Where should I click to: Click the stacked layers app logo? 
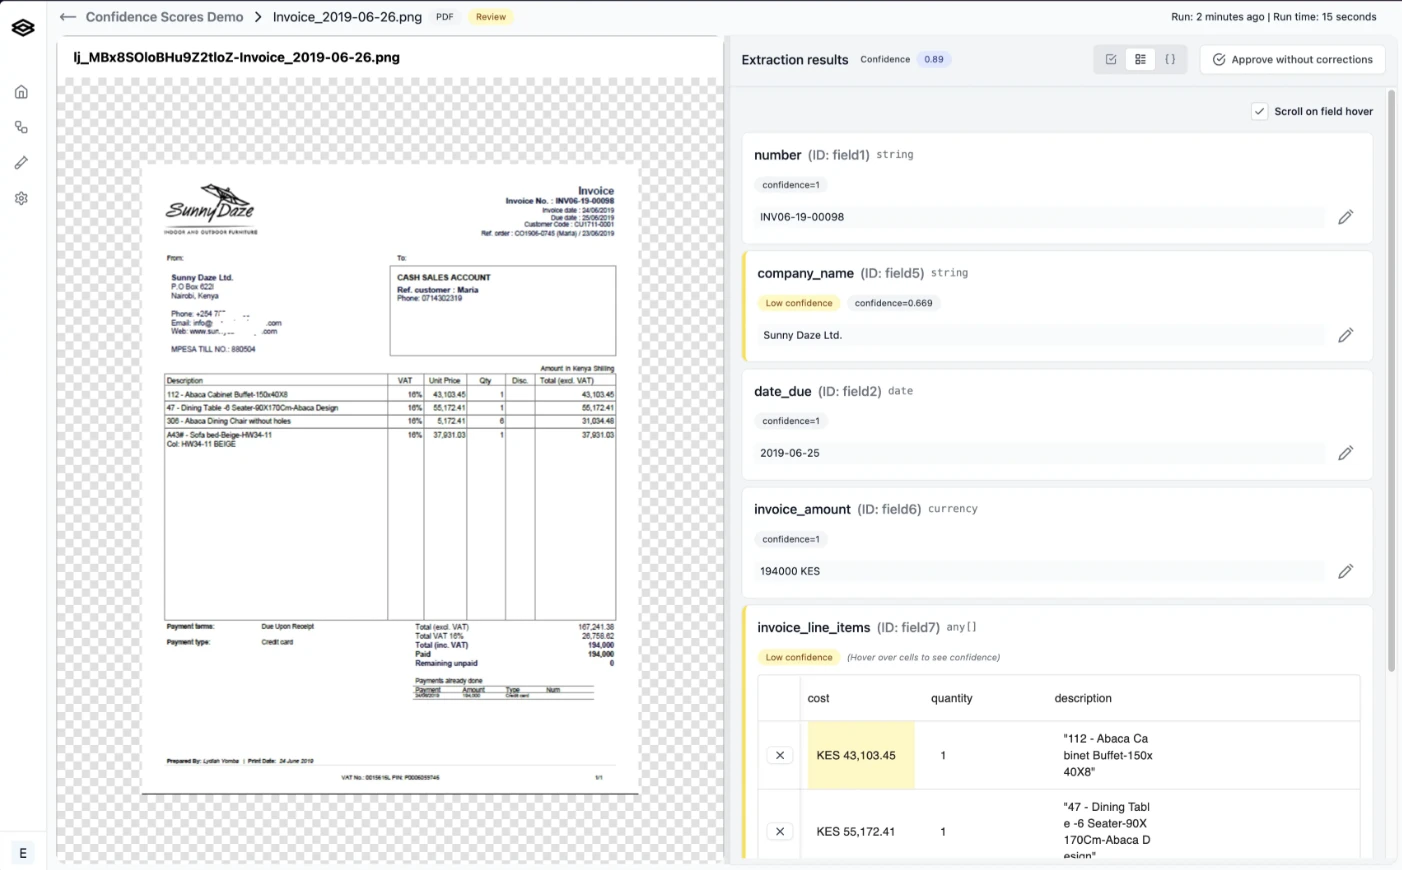click(23, 28)
